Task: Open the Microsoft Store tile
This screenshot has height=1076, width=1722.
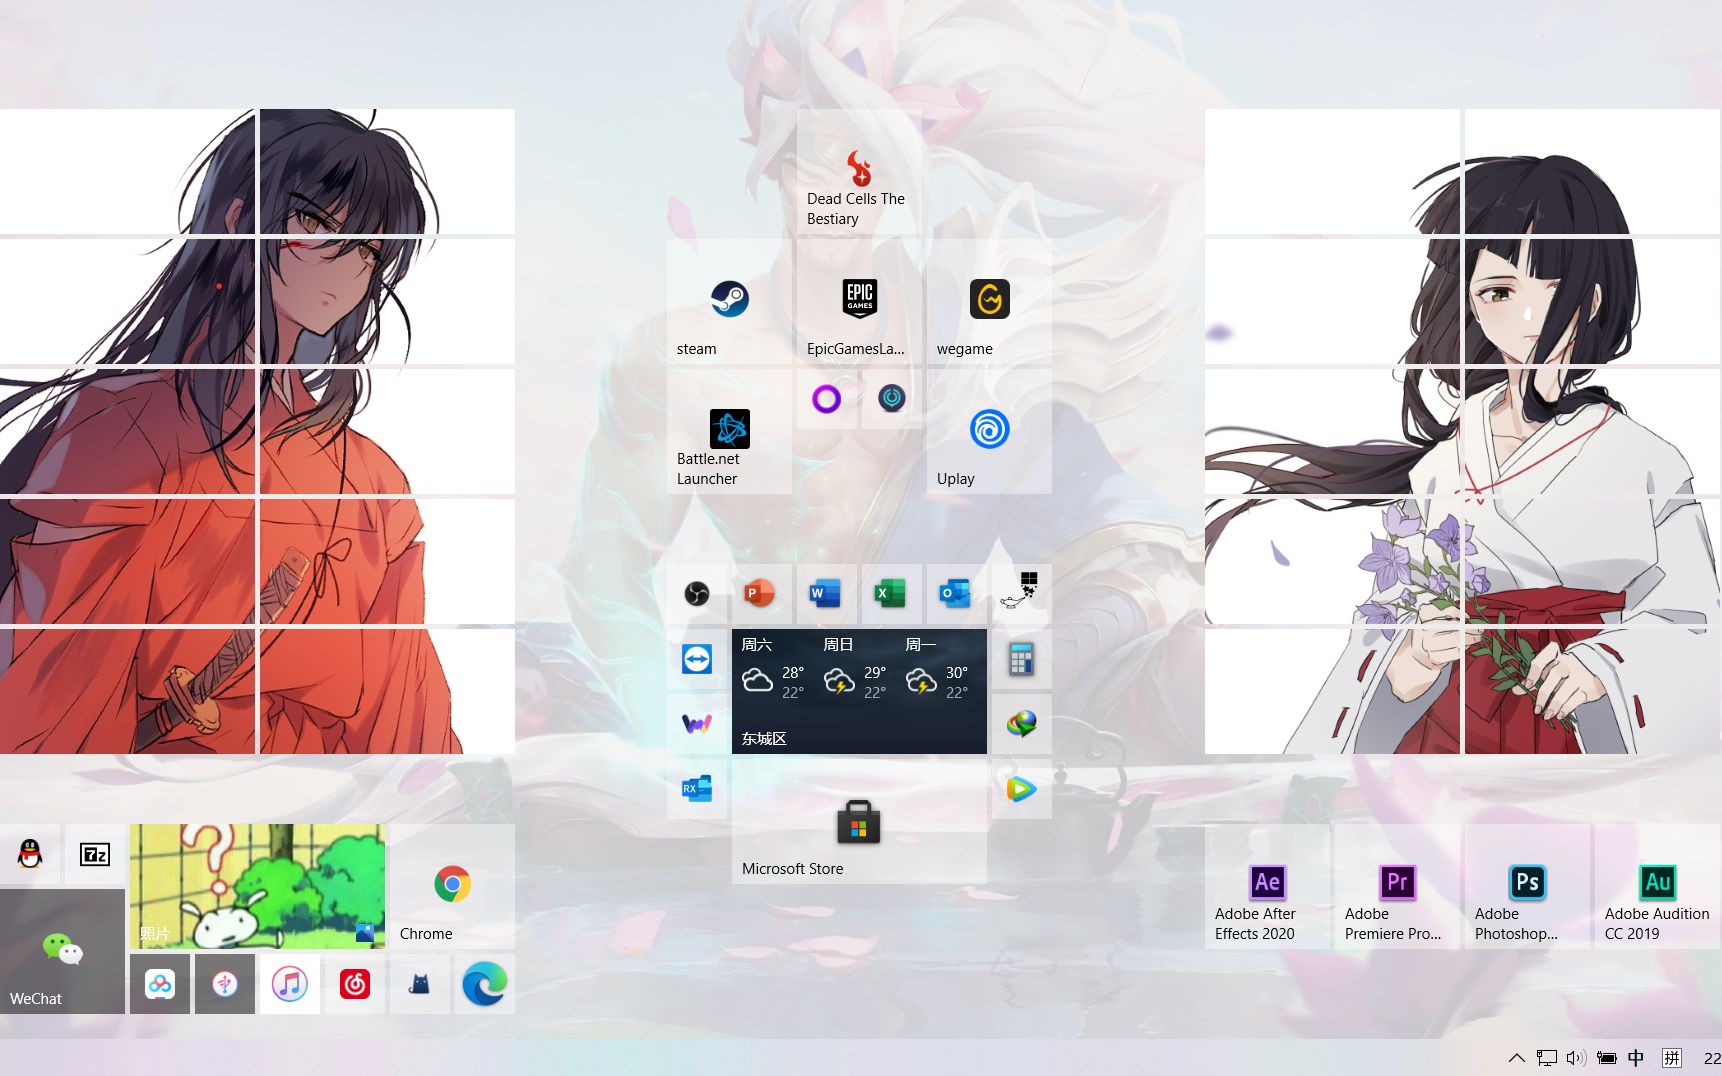Action: [859, 821]
